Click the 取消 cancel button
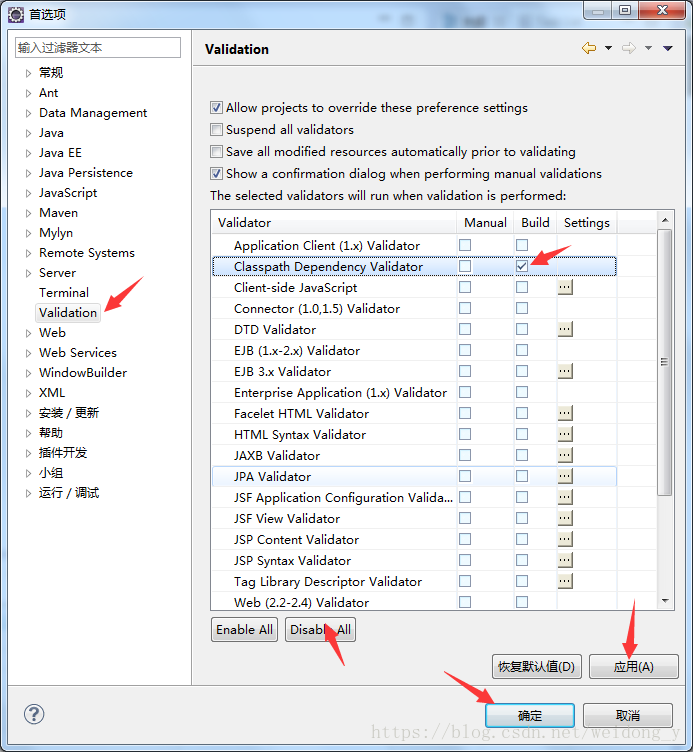Viewport: 693px width, 752px height. coord(628,716)
